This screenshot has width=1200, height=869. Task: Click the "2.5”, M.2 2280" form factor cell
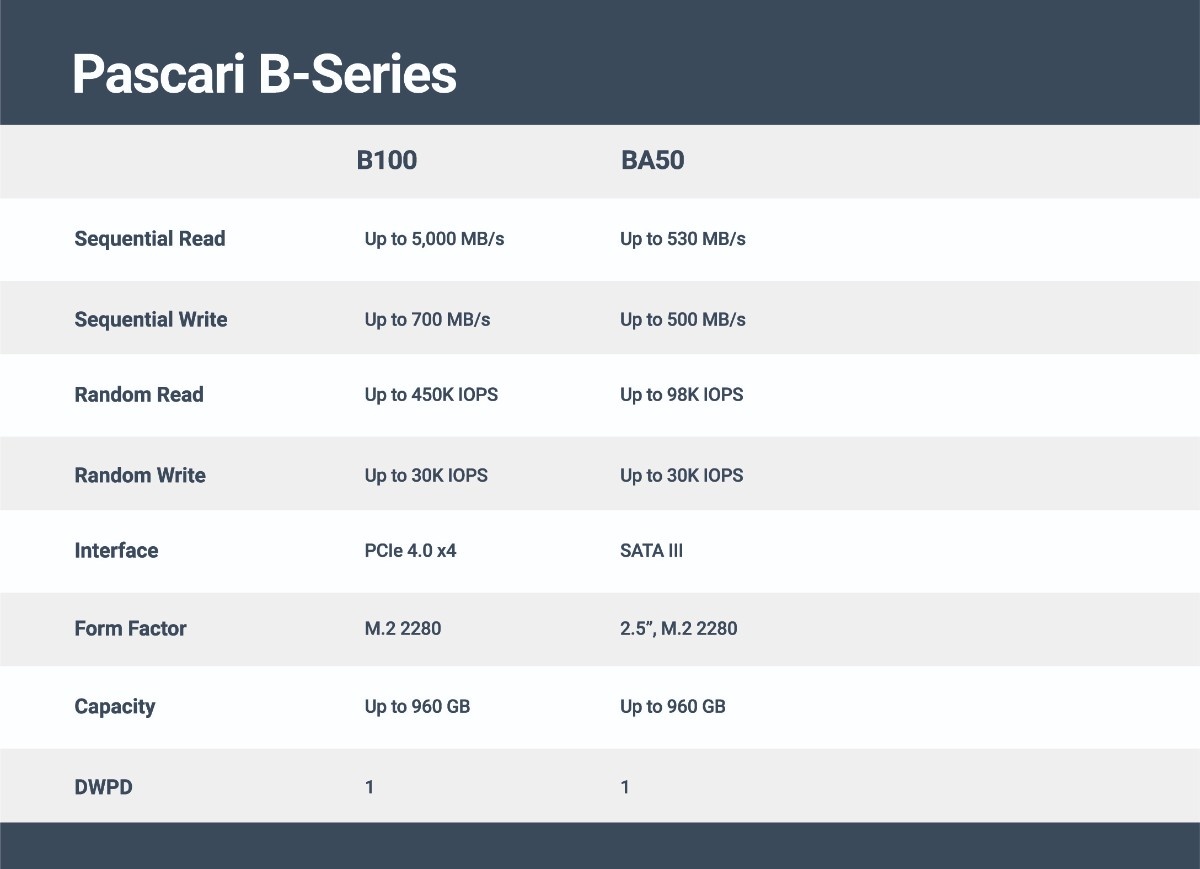tap(679, 629)
